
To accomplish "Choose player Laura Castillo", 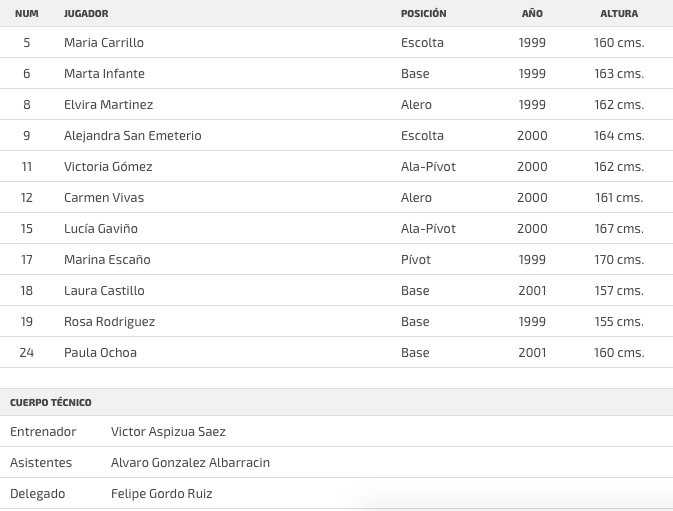I will [104, 291].
